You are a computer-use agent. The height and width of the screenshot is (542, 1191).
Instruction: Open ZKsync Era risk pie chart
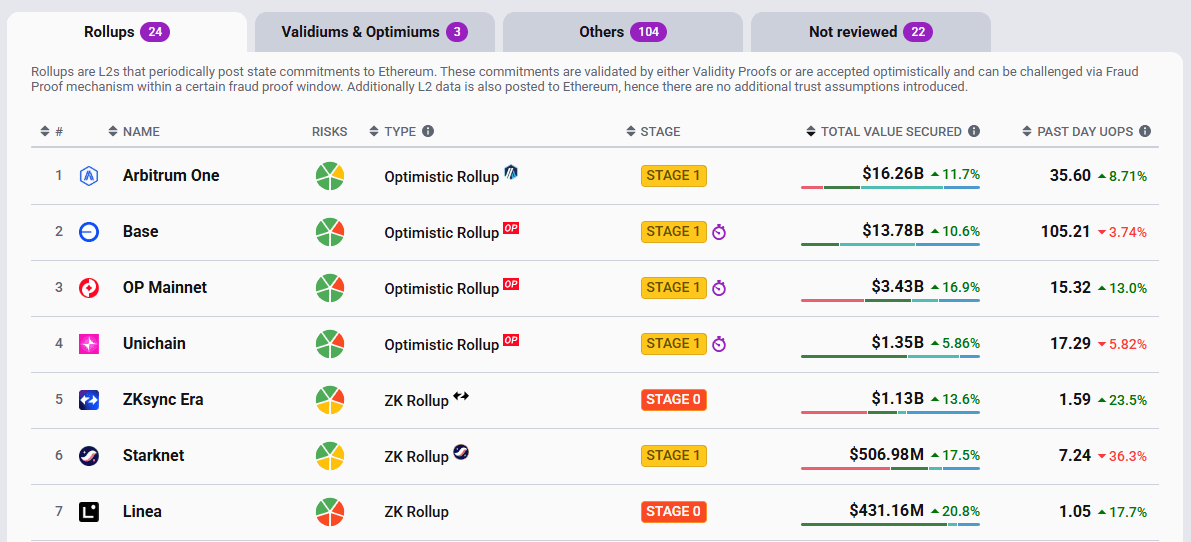click(x=330, y=400)
